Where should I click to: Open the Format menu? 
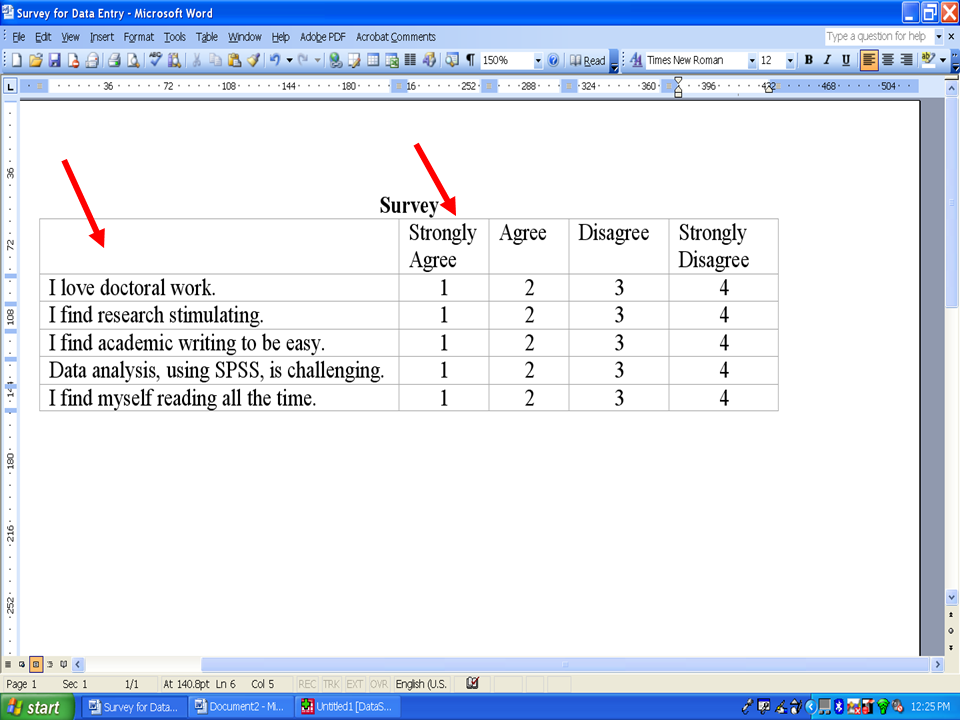(139, 37)
